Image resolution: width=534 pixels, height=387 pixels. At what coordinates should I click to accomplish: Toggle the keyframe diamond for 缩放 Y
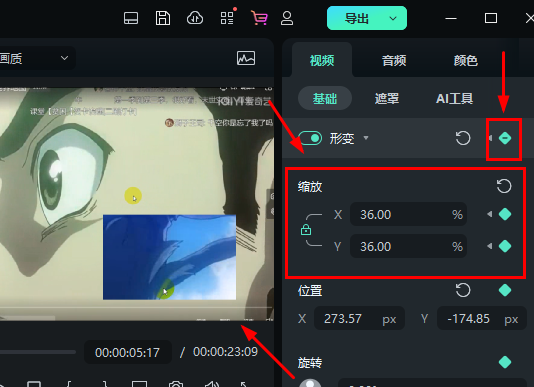click(505, 246)
